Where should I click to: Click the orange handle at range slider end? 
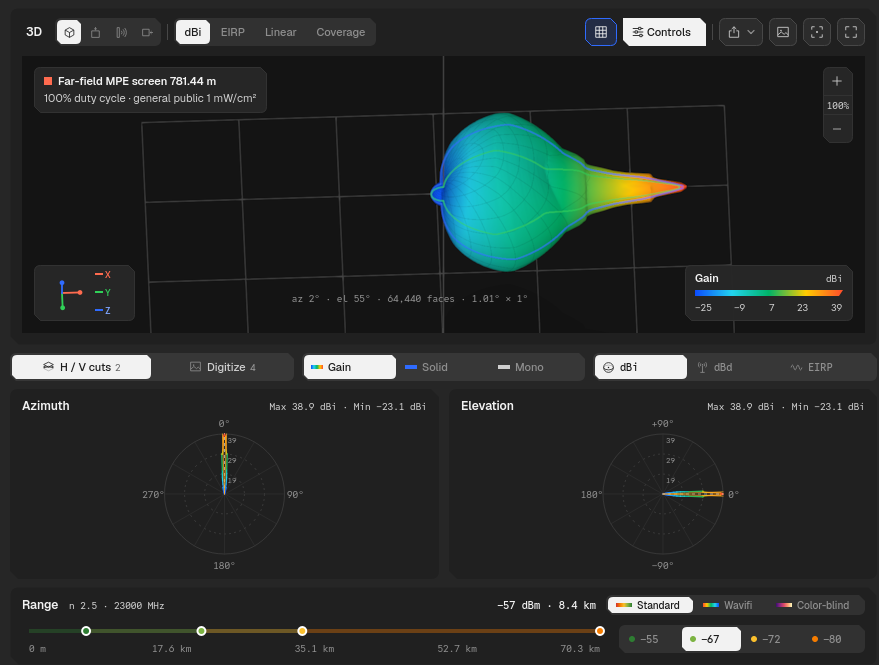tap(600, 631)
